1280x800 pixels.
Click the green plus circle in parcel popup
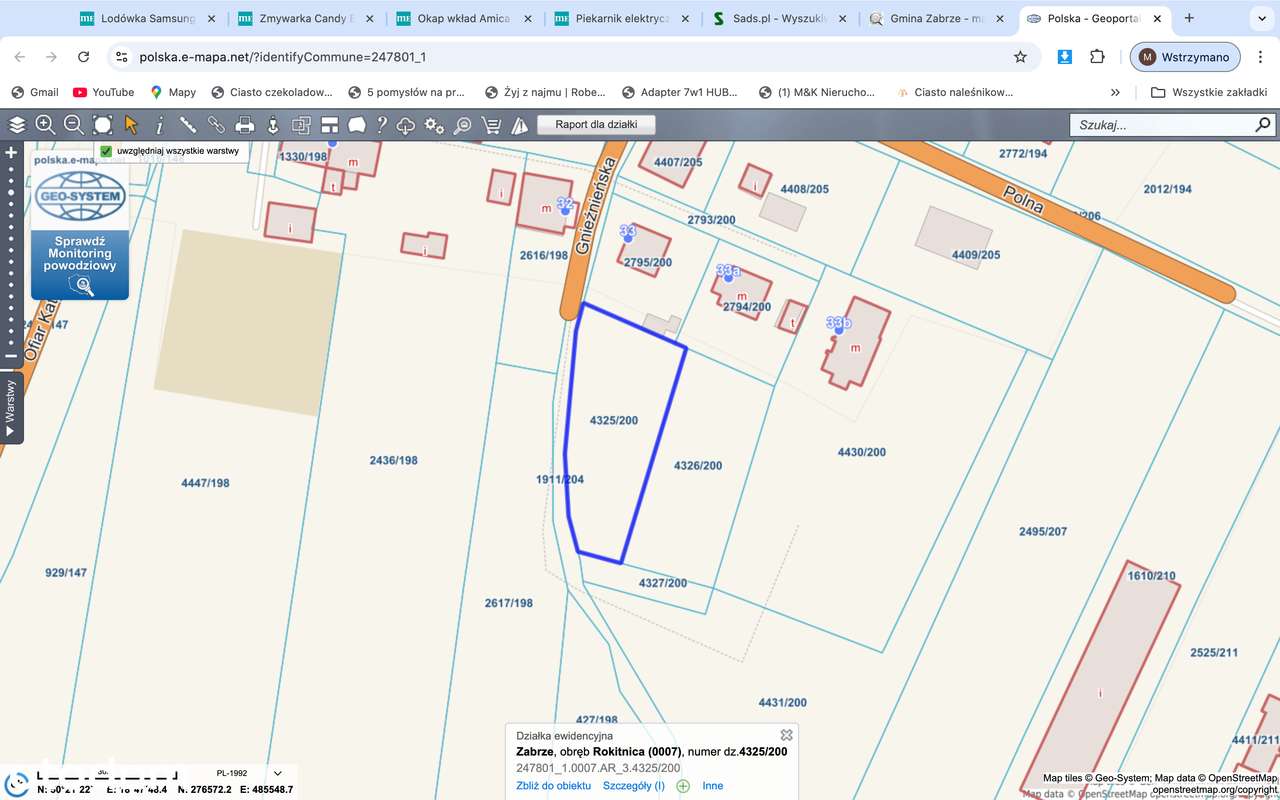[683, 786]
